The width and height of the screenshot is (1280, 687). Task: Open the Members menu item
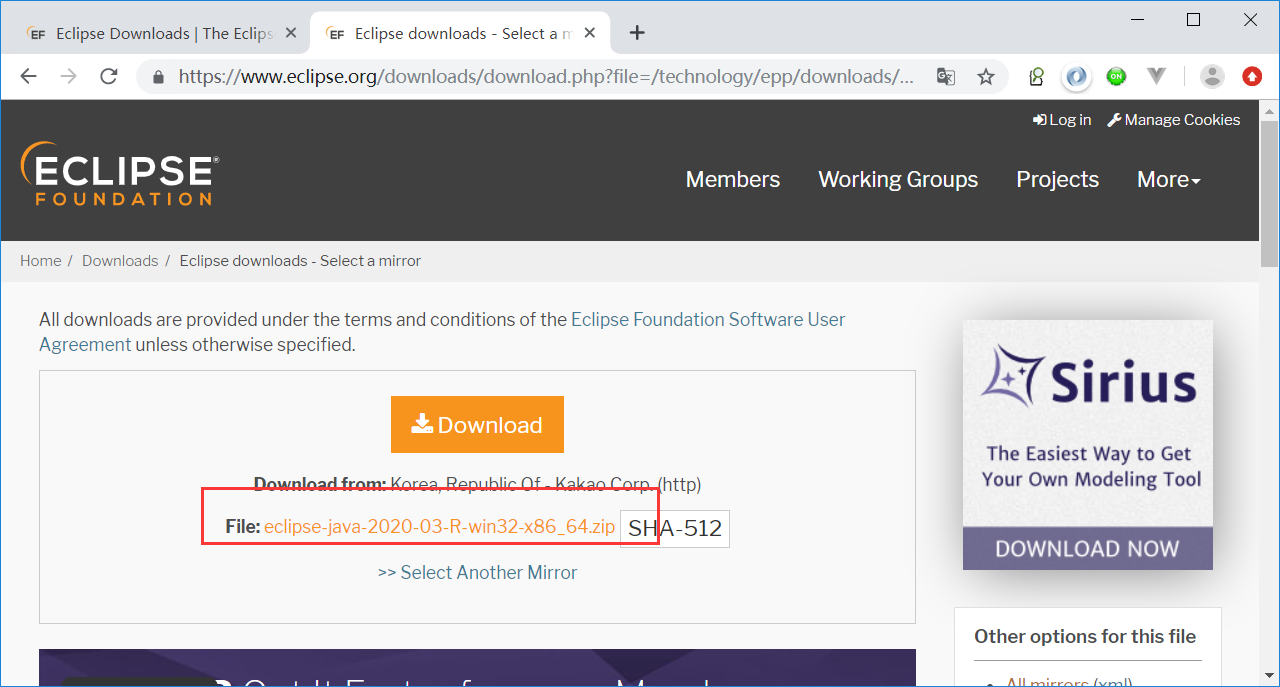(733, 180)
